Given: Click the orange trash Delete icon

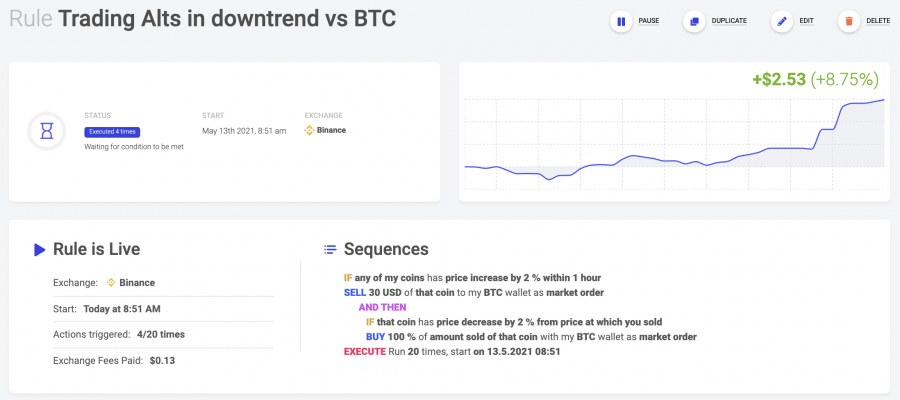Looking at the screenshot, I should [x=849, y=22].
